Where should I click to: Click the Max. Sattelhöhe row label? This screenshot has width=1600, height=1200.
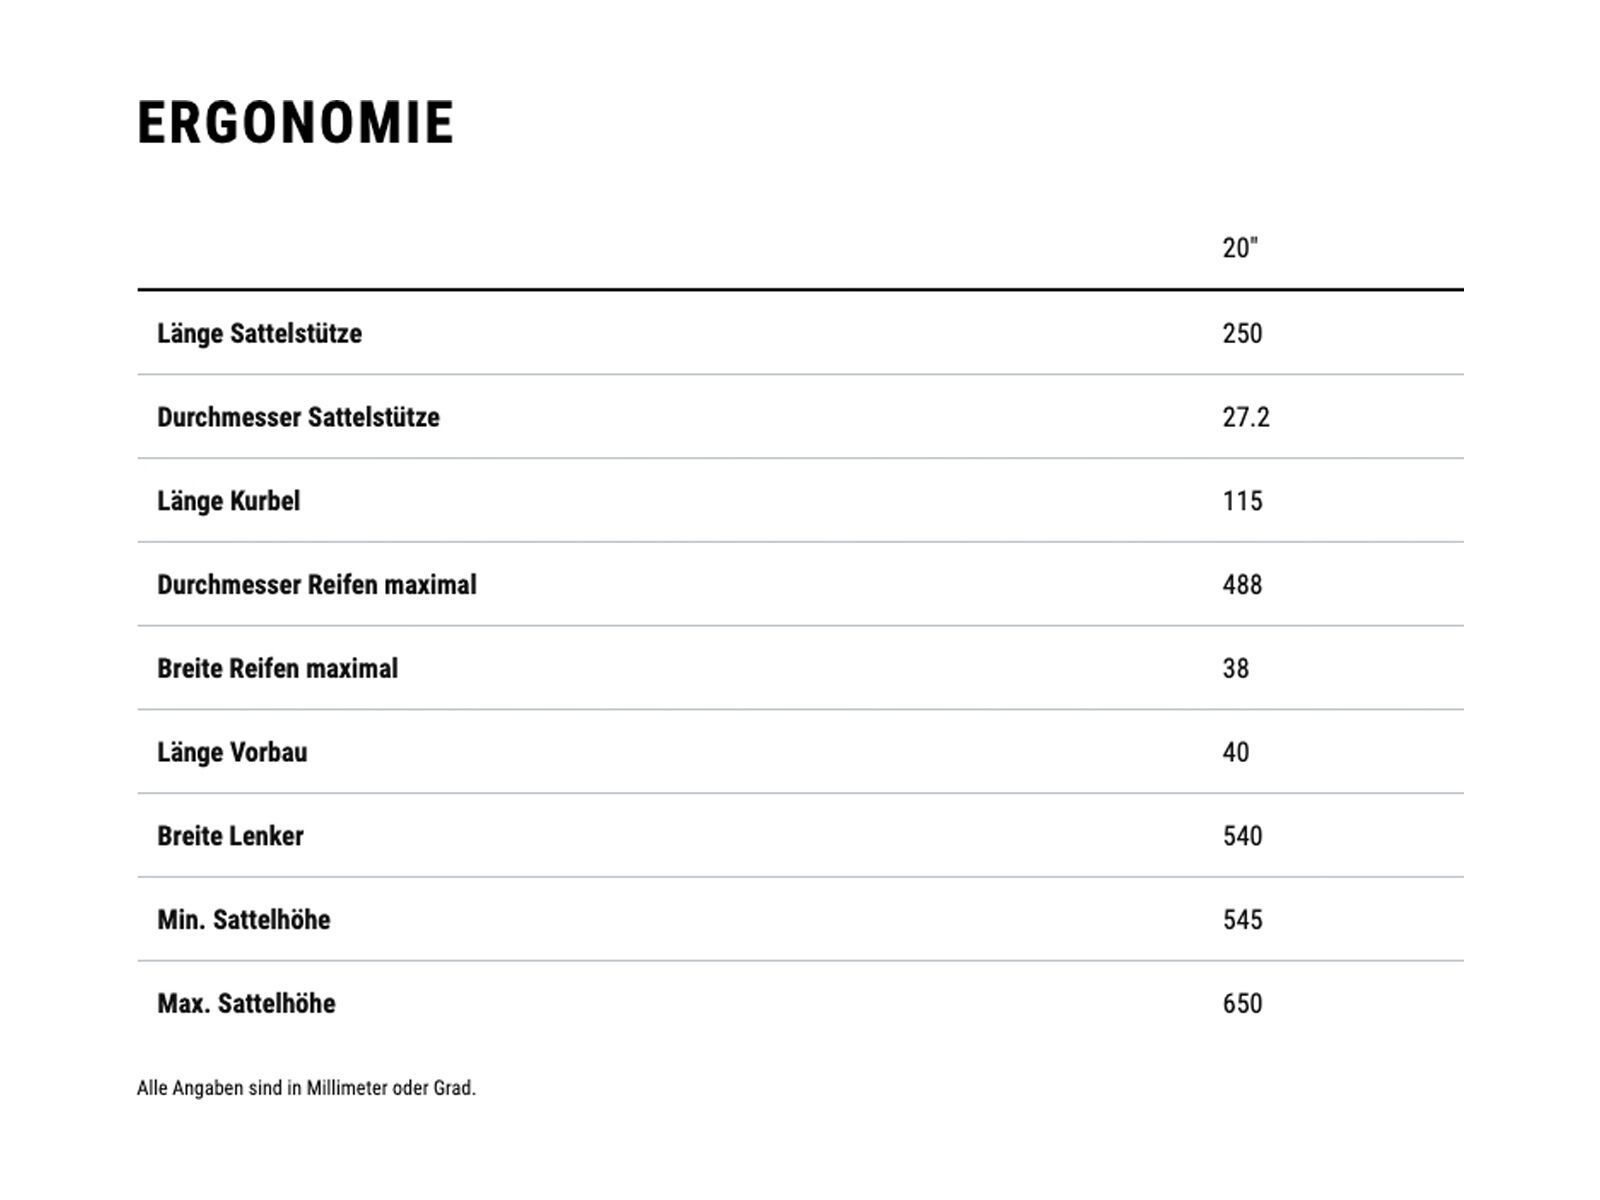[x=246, y=1004]
